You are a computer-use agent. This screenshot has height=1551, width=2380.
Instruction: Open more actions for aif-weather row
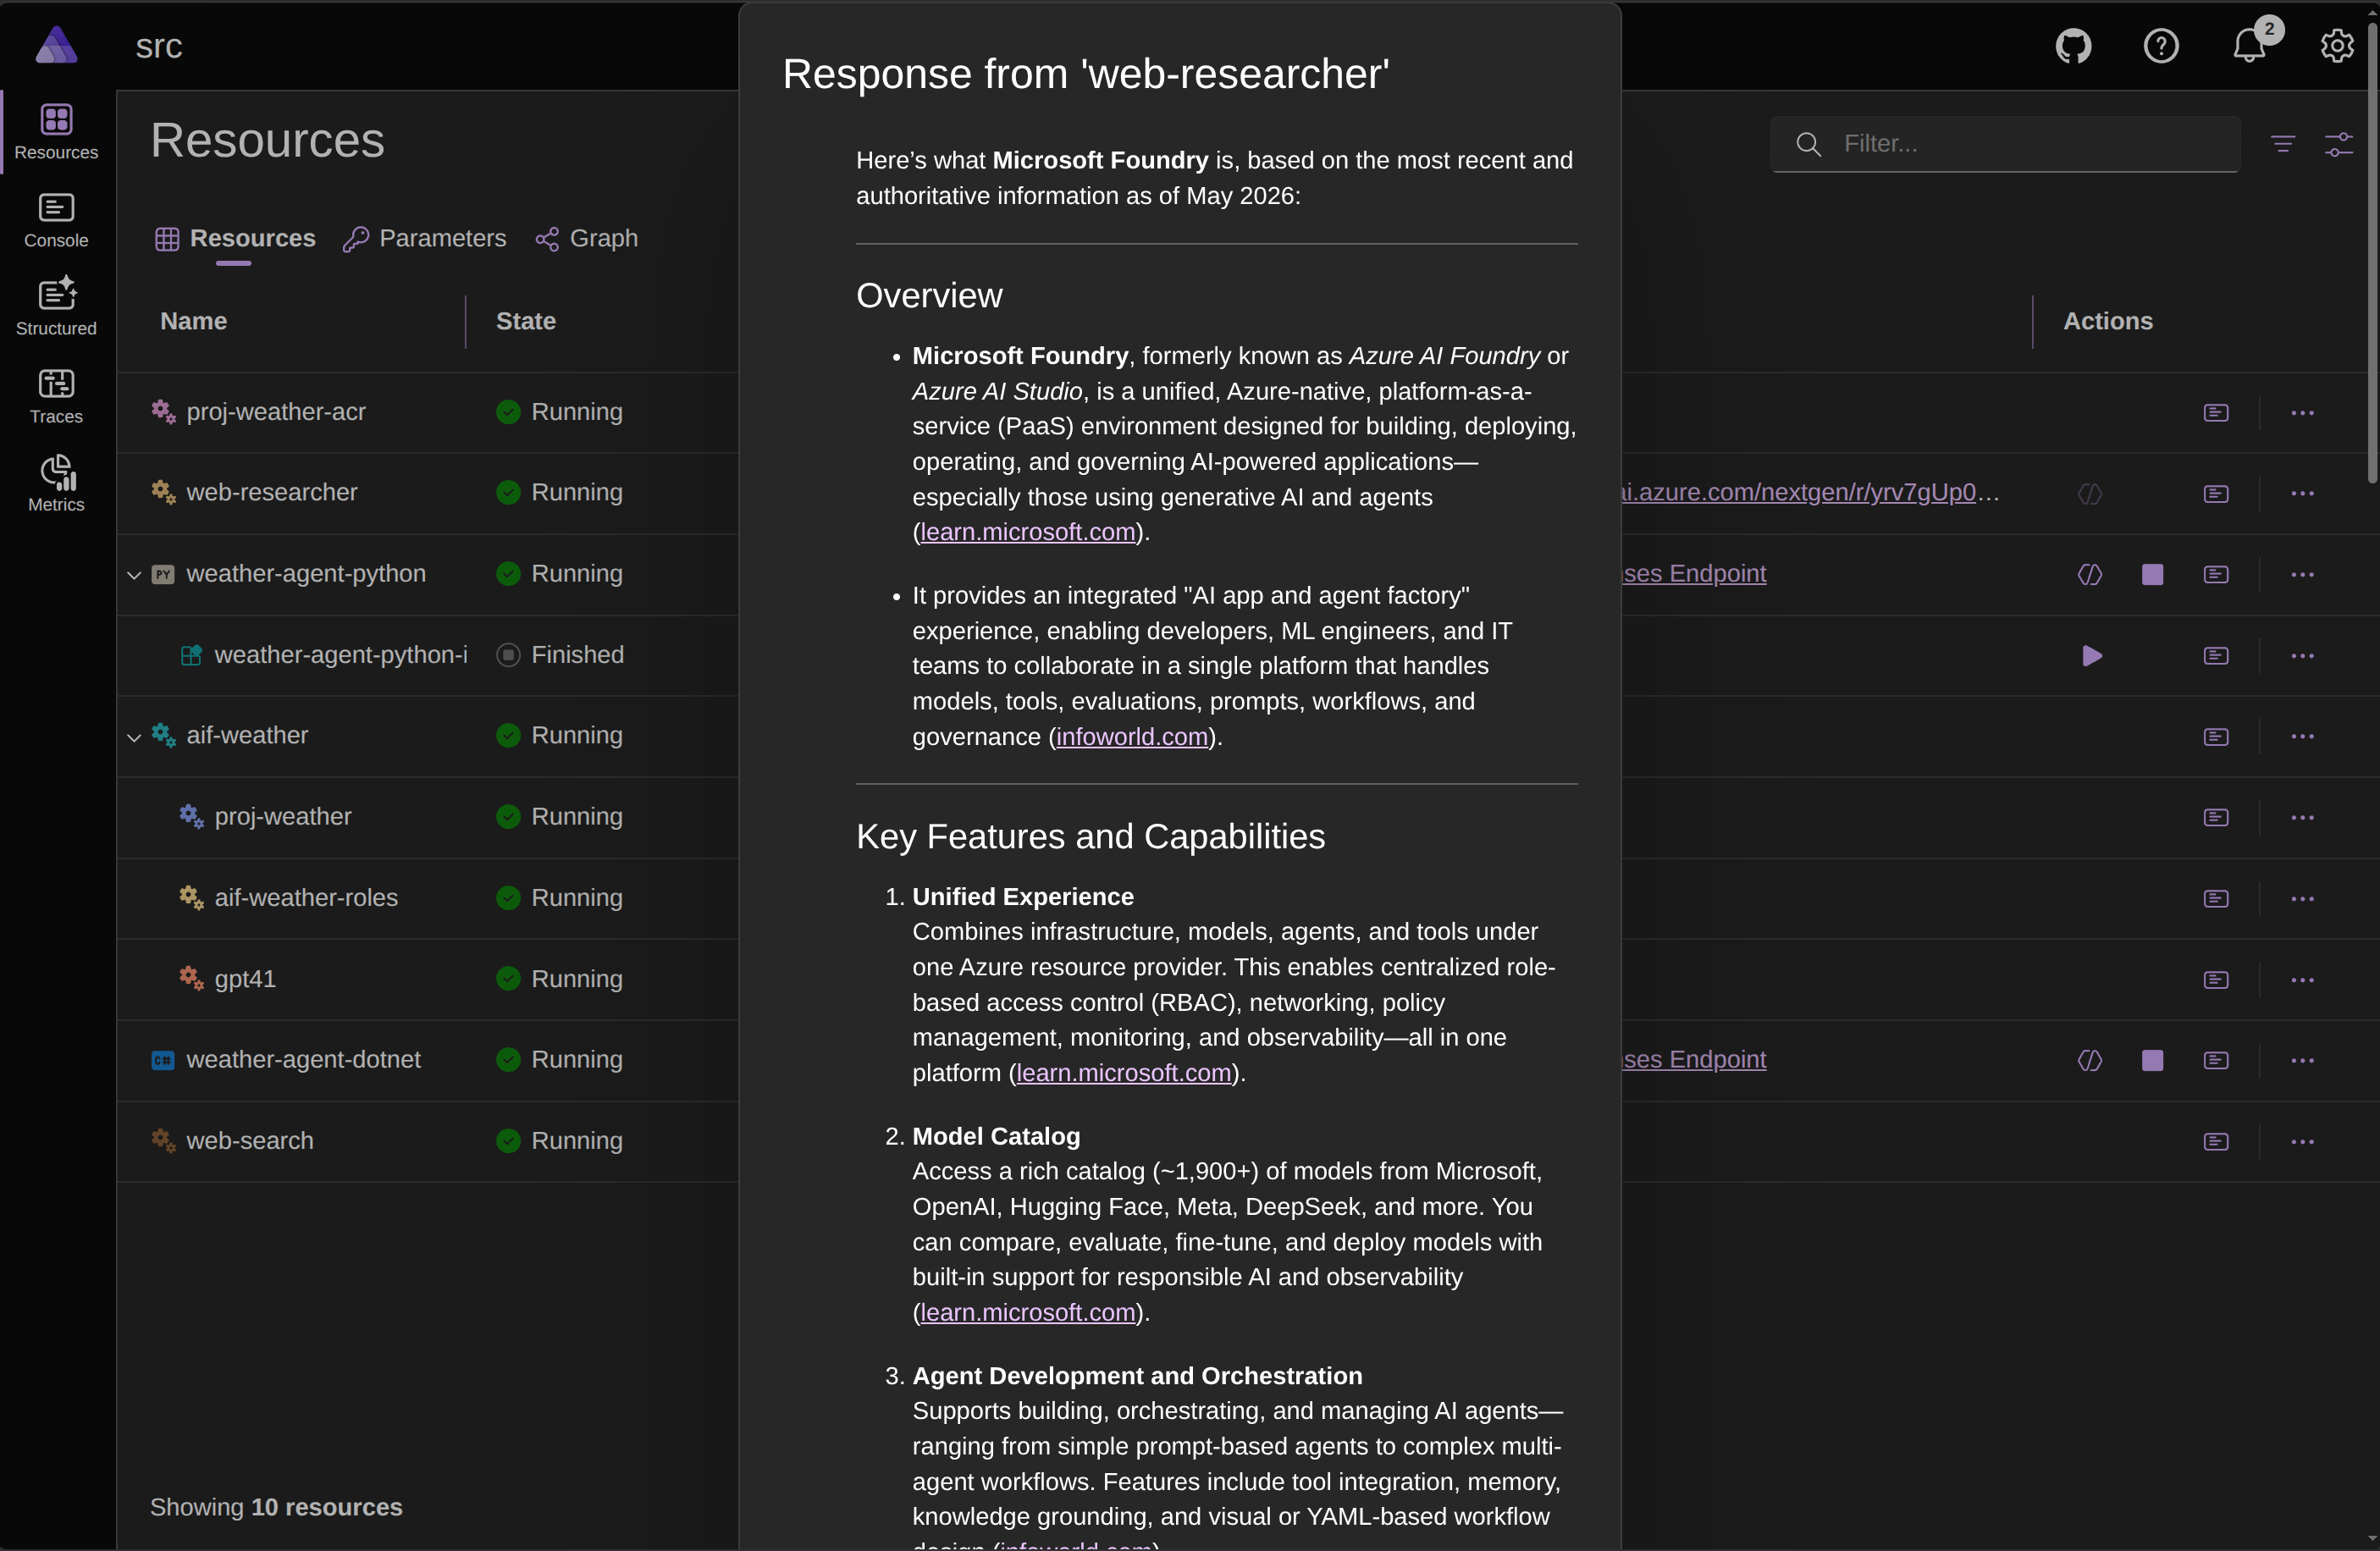[2302, 737]
